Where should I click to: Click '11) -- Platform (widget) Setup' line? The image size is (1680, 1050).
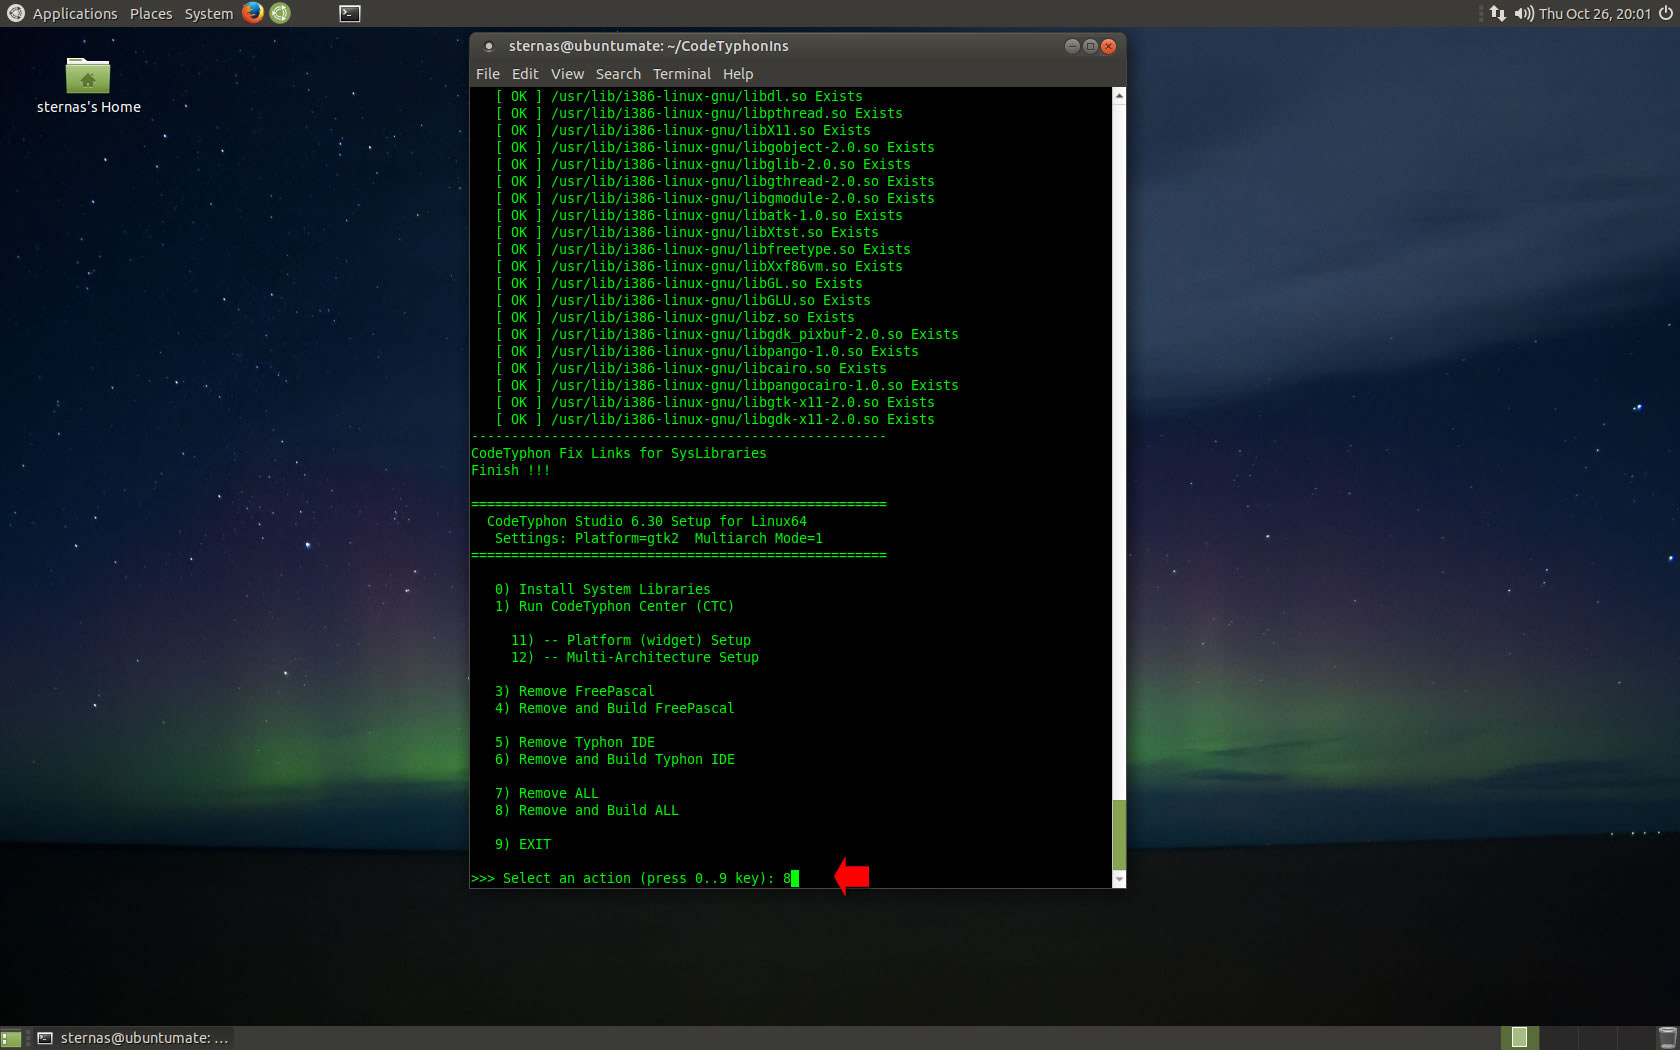click(631, 640)
